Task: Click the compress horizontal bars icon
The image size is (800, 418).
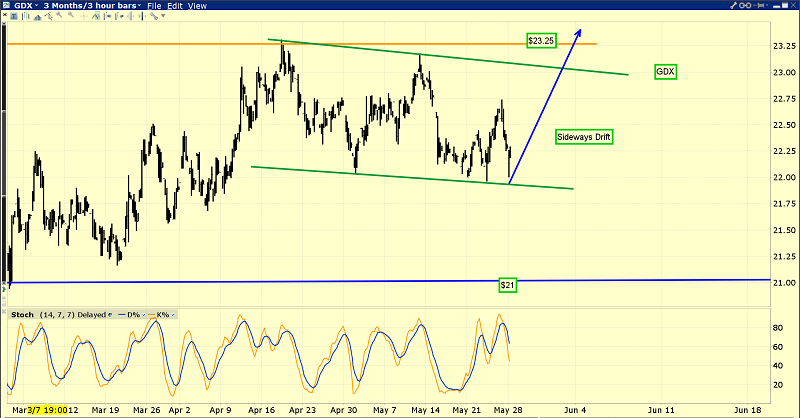Action: (x=131, y=16)
